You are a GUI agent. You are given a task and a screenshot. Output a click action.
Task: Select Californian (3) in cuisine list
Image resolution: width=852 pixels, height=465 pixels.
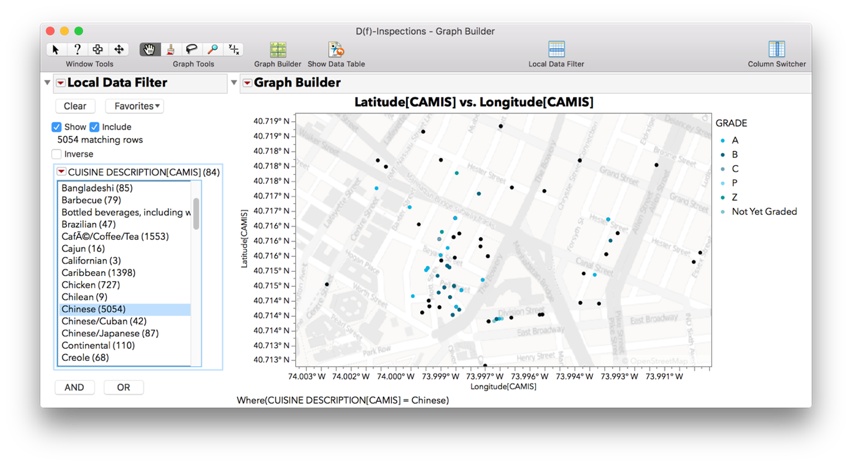pyautogui.click(x=124, y=261)
